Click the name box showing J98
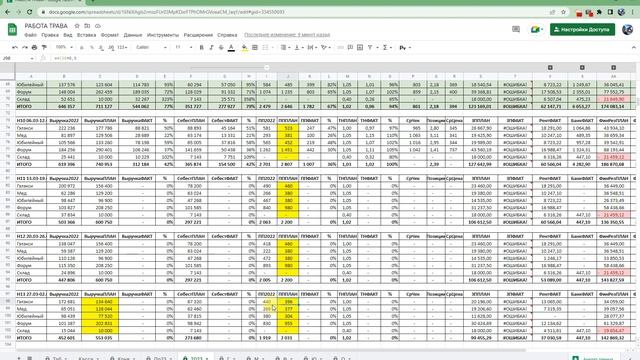Image resolution: width=640 pixels, height=360 pixels. 18,58
